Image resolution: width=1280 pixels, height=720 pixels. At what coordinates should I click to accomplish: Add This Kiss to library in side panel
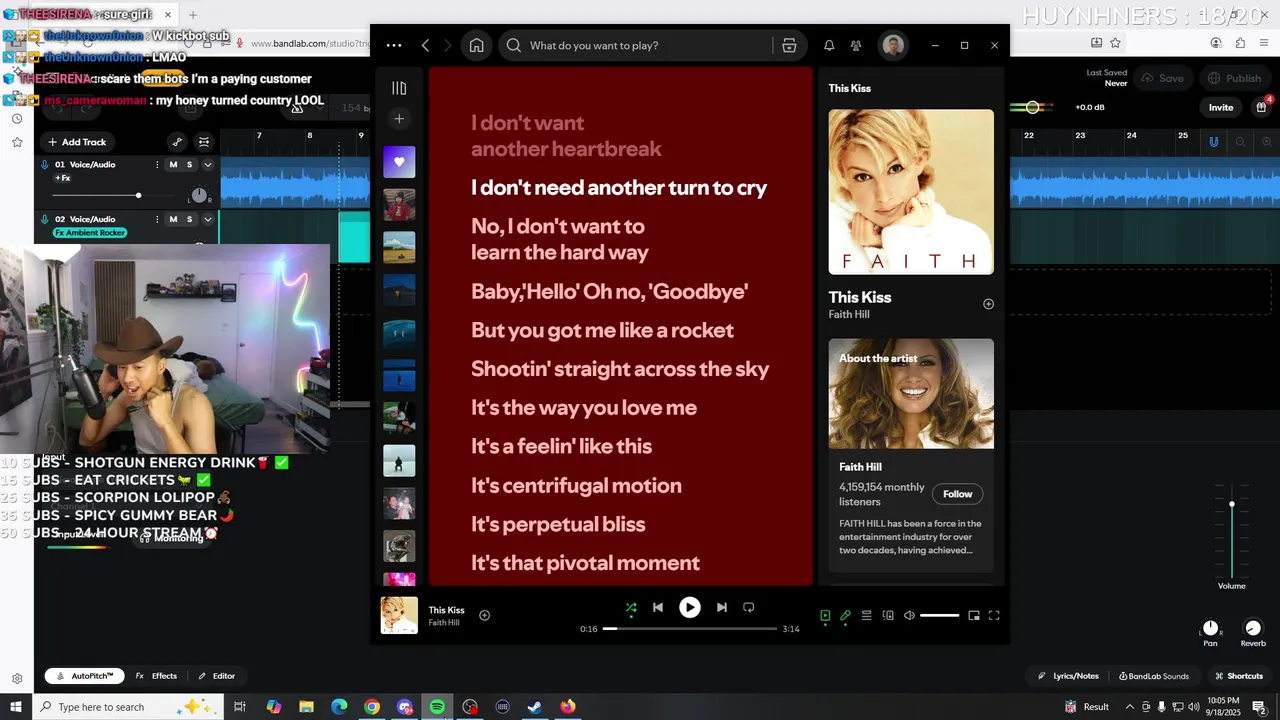tap(988, 304)
